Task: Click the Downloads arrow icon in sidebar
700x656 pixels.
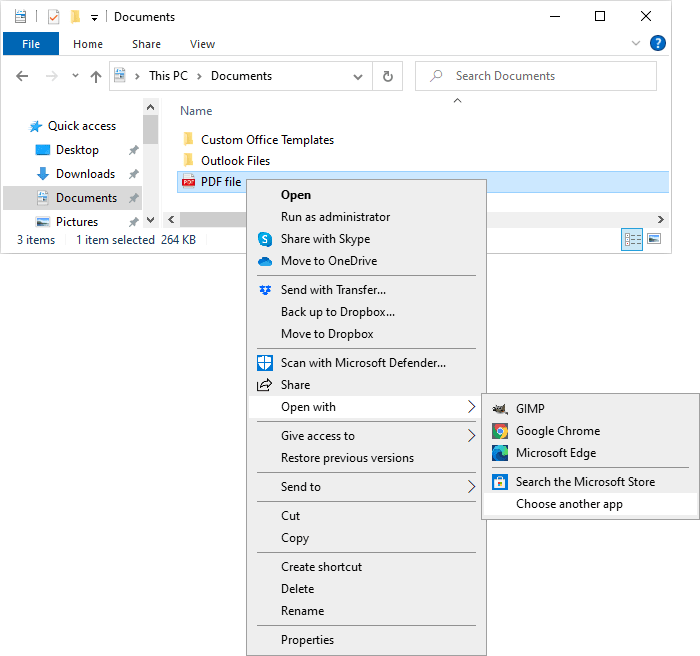Action: tap(43, 174)
